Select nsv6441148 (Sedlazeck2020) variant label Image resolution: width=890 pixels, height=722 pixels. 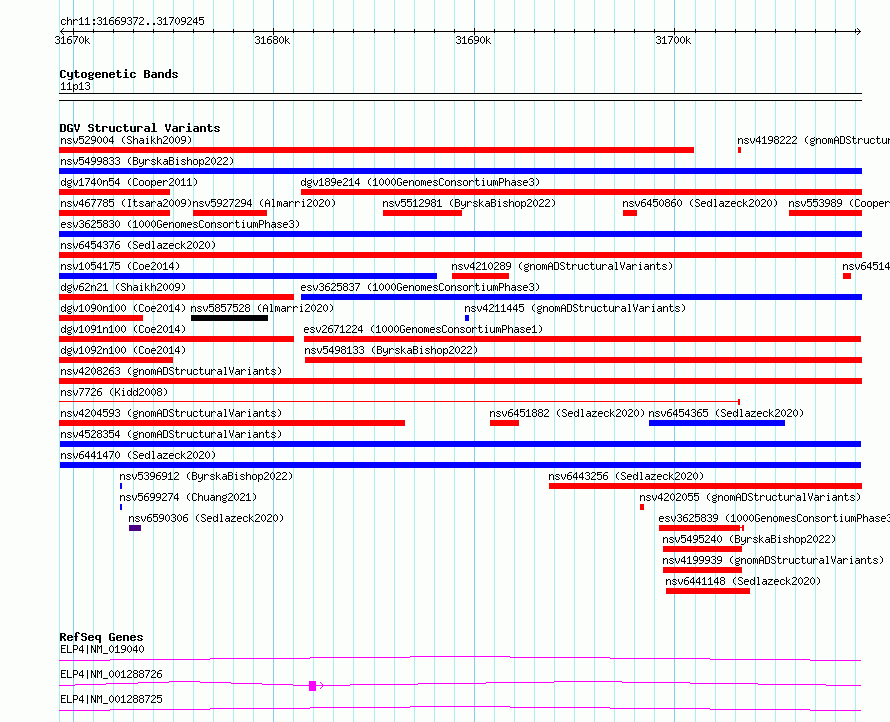point(743,581)
